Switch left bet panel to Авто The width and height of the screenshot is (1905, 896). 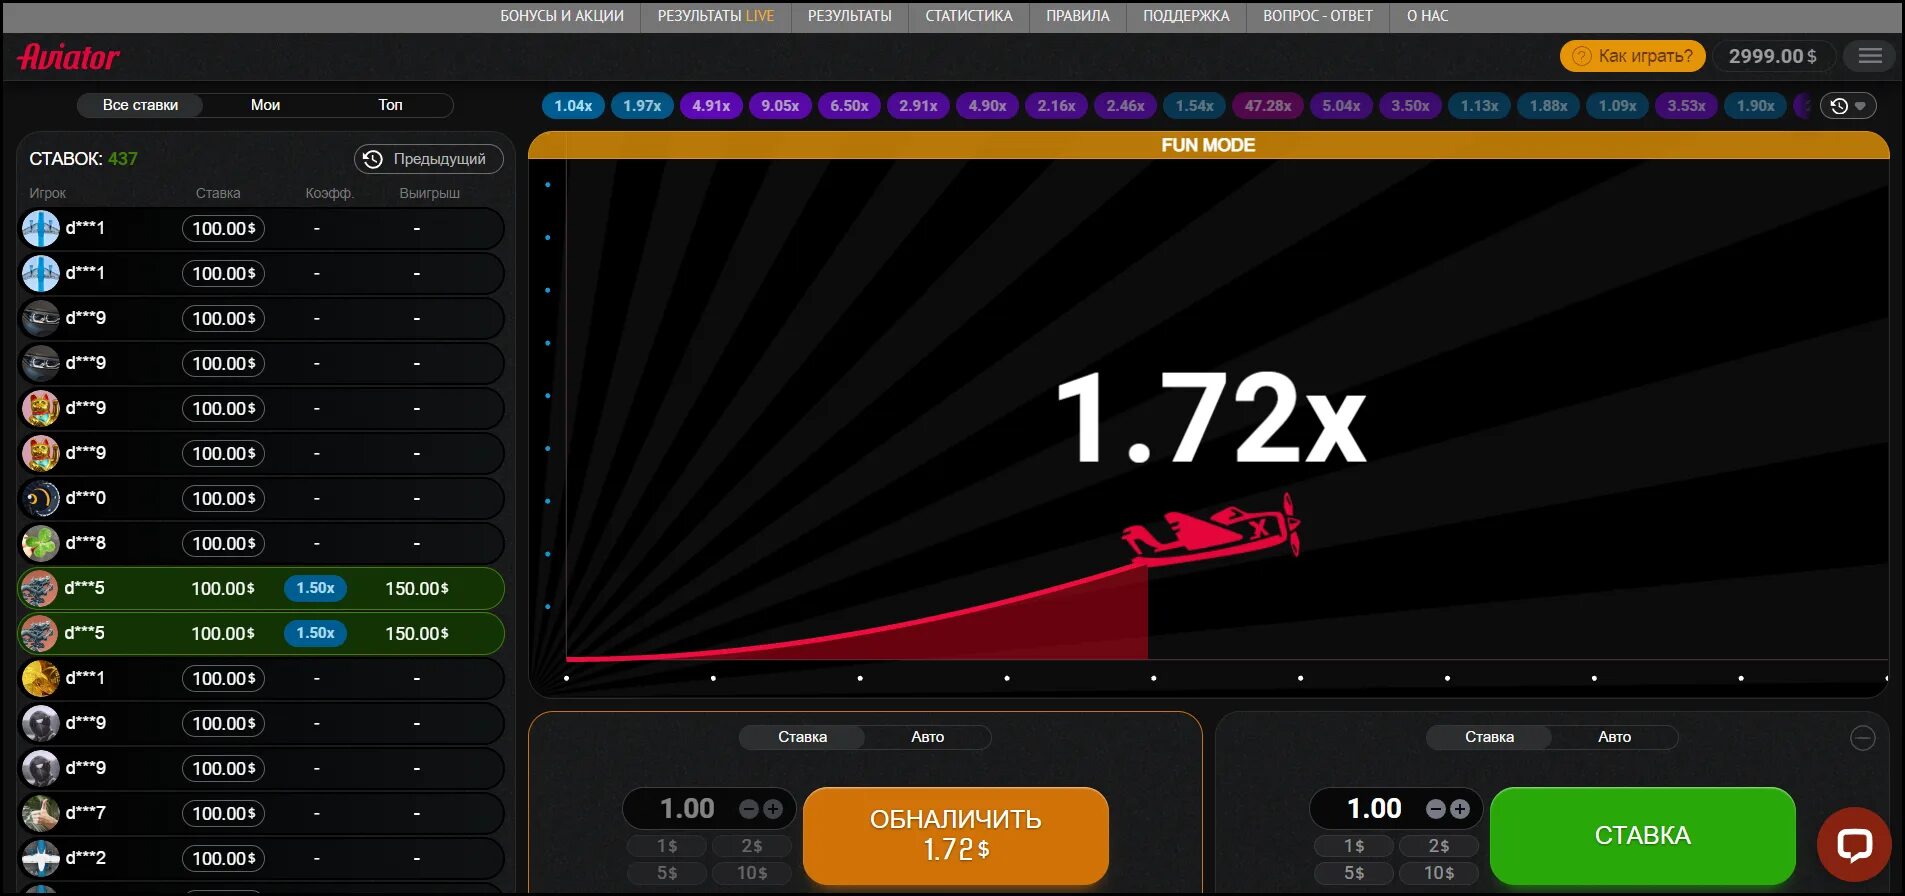coord(927,737)
